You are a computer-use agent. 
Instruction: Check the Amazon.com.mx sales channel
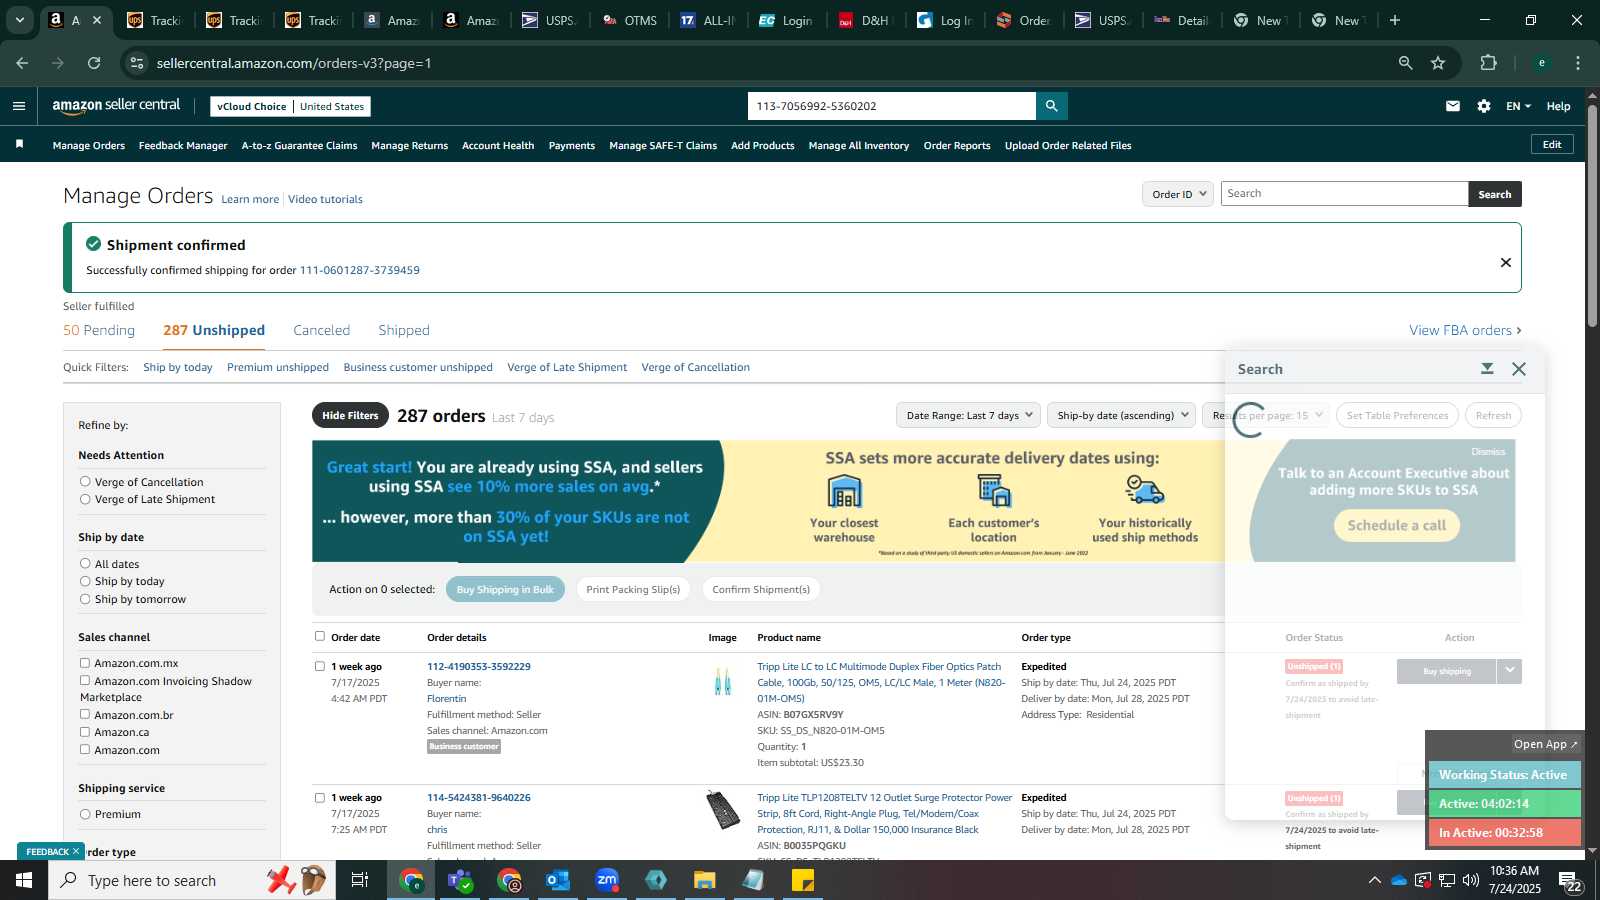point(85,663)
